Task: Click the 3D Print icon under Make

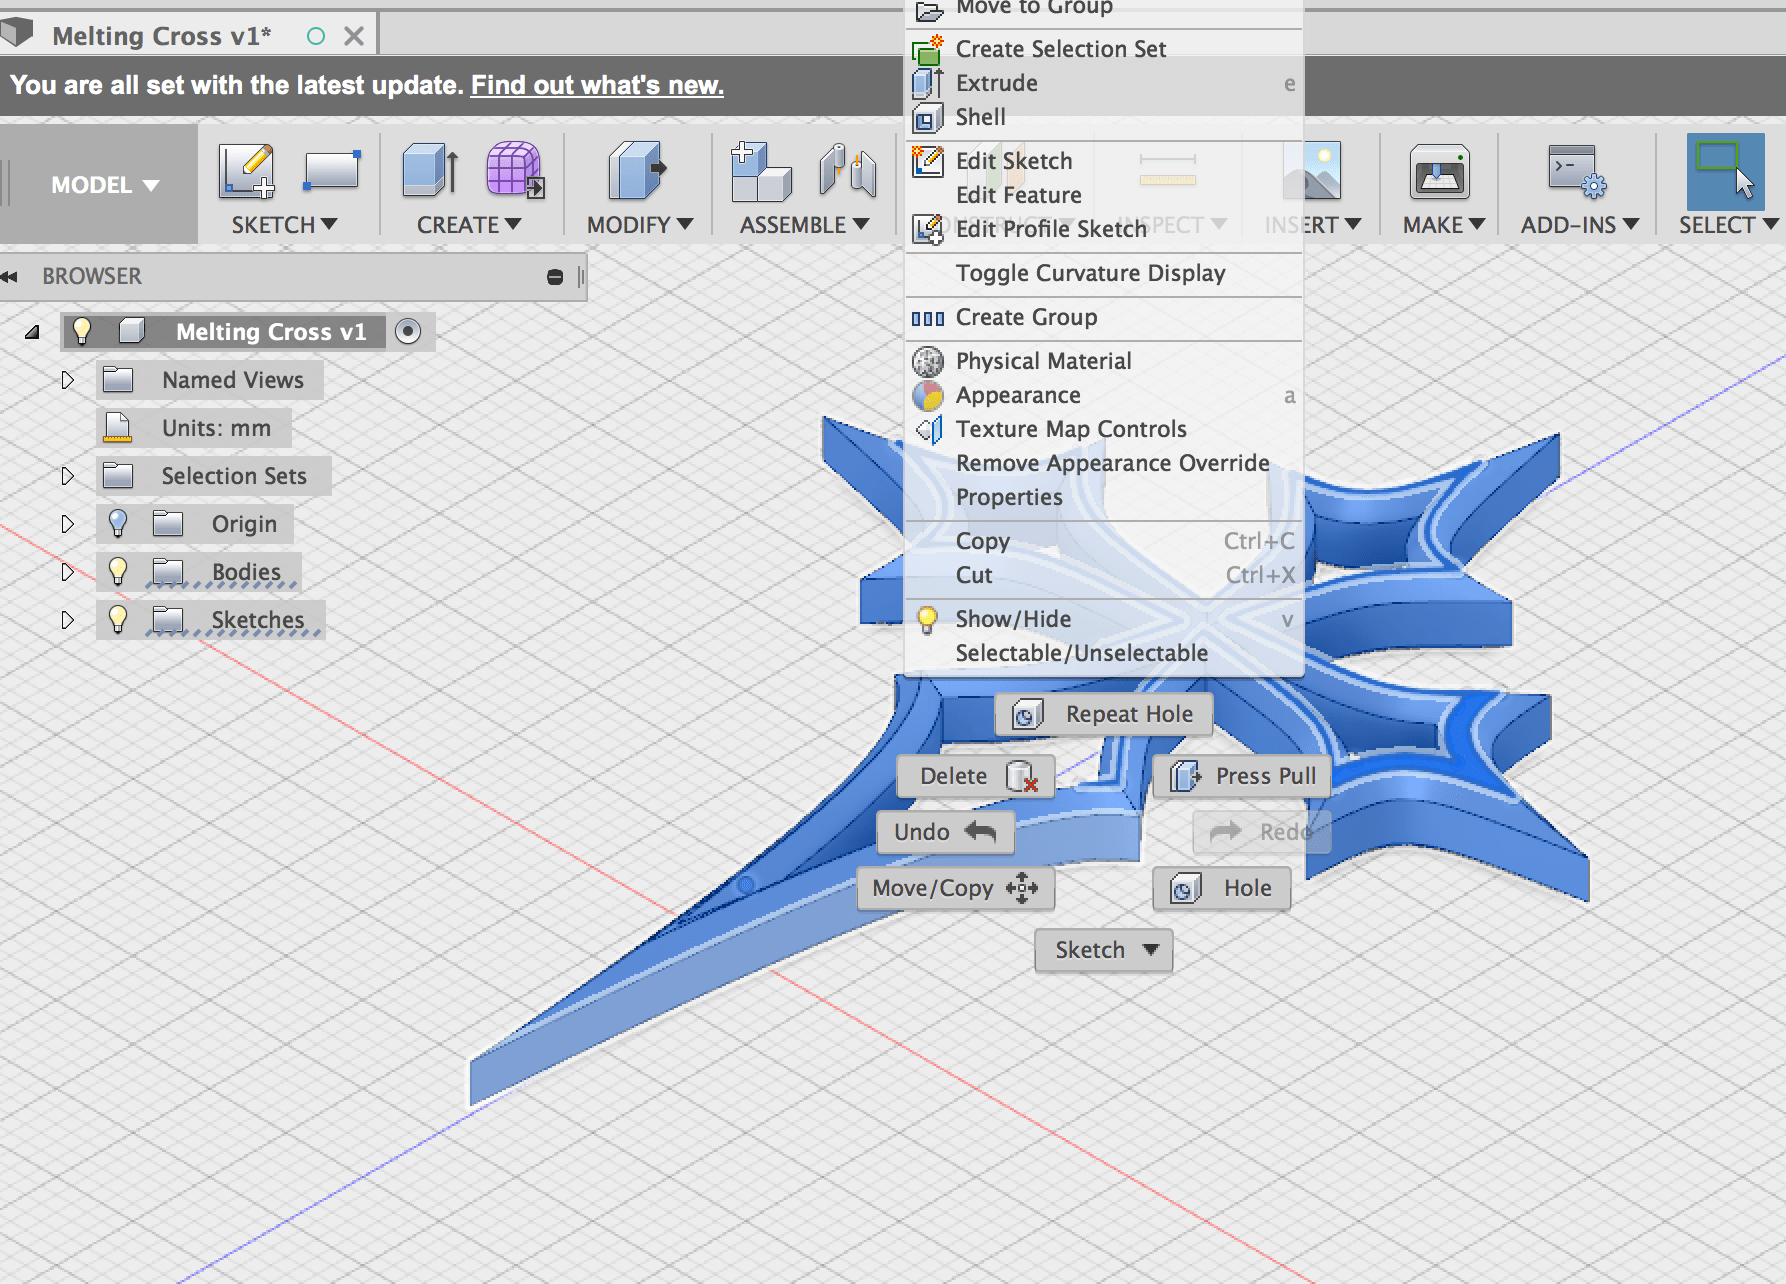Action: 1438,172
